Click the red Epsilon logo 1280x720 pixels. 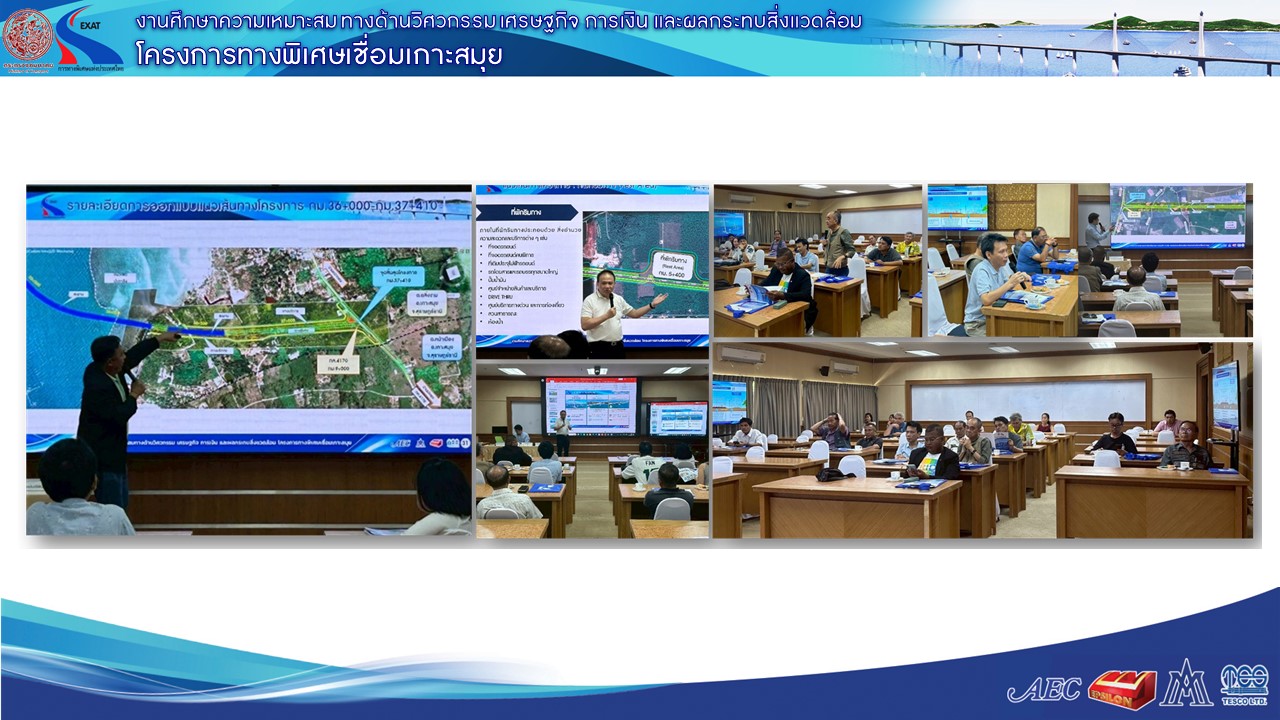pyautogui.click(x=1121, y=688)
